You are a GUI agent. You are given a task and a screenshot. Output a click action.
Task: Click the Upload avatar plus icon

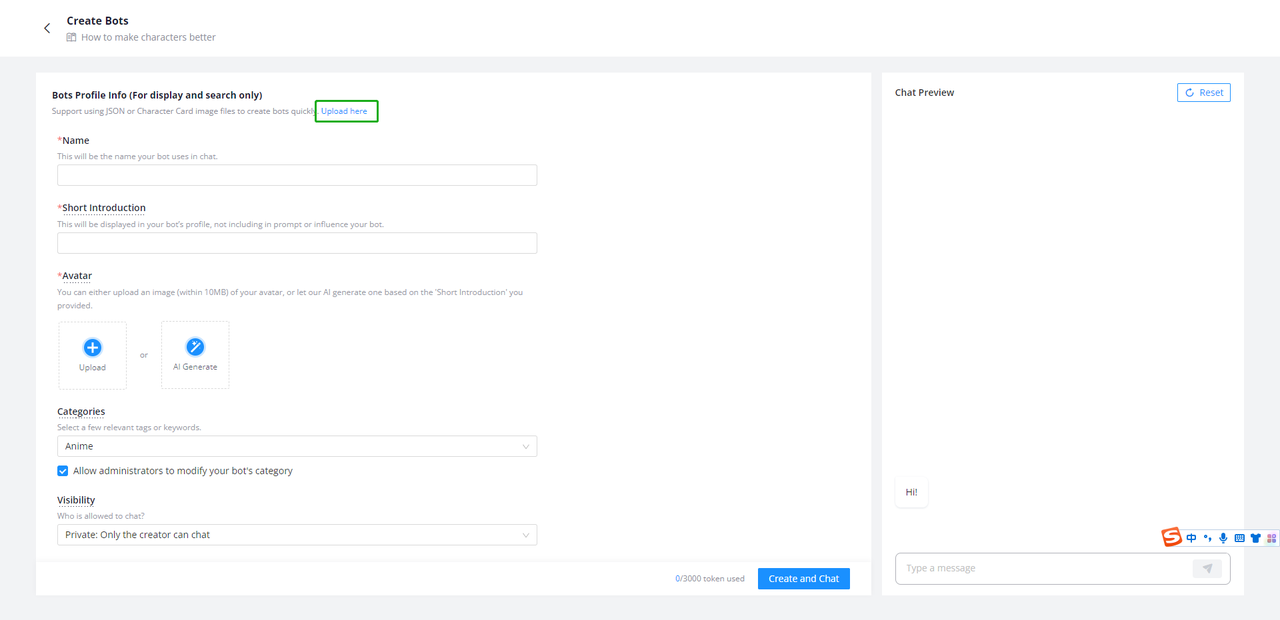click(92, 348)
